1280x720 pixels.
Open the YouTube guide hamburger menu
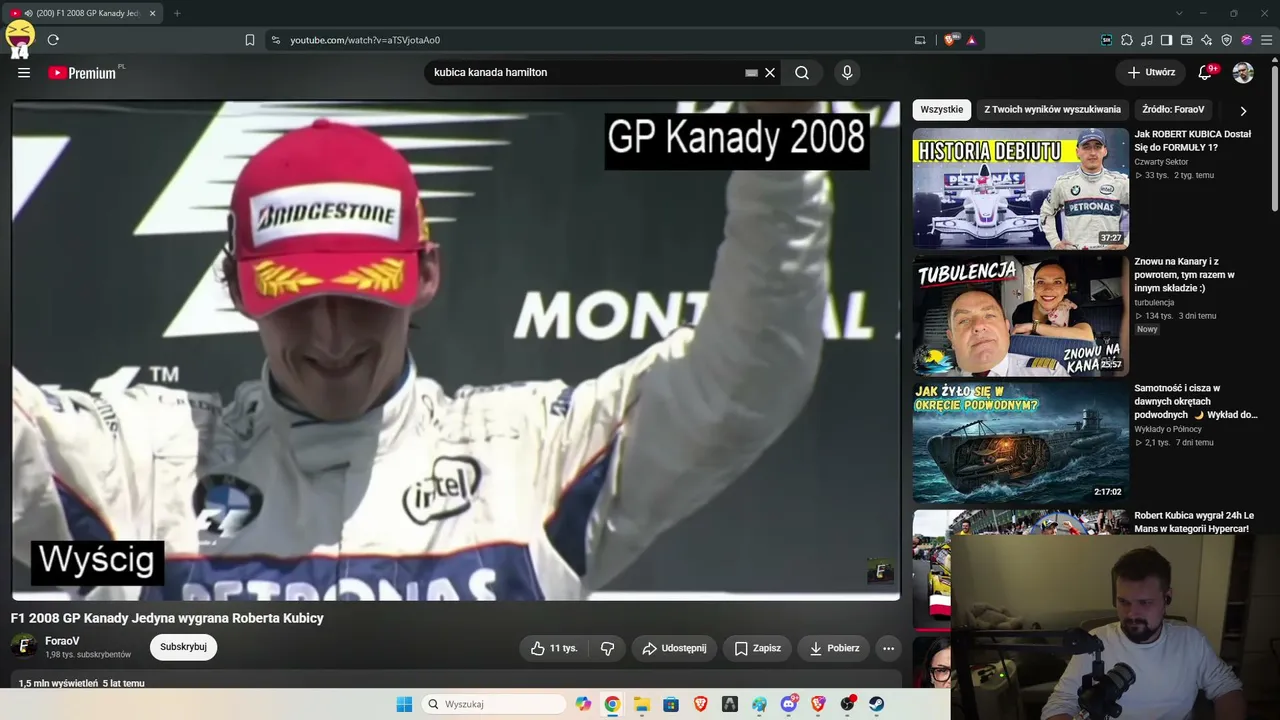pos(24,72)
